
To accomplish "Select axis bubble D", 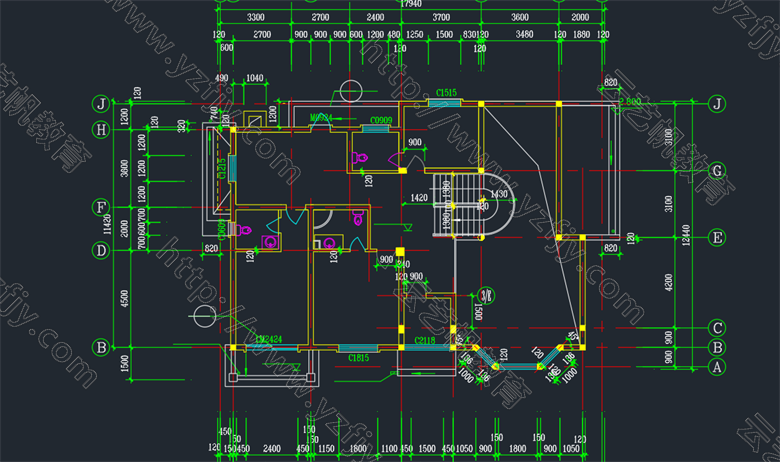I will 101,250.
